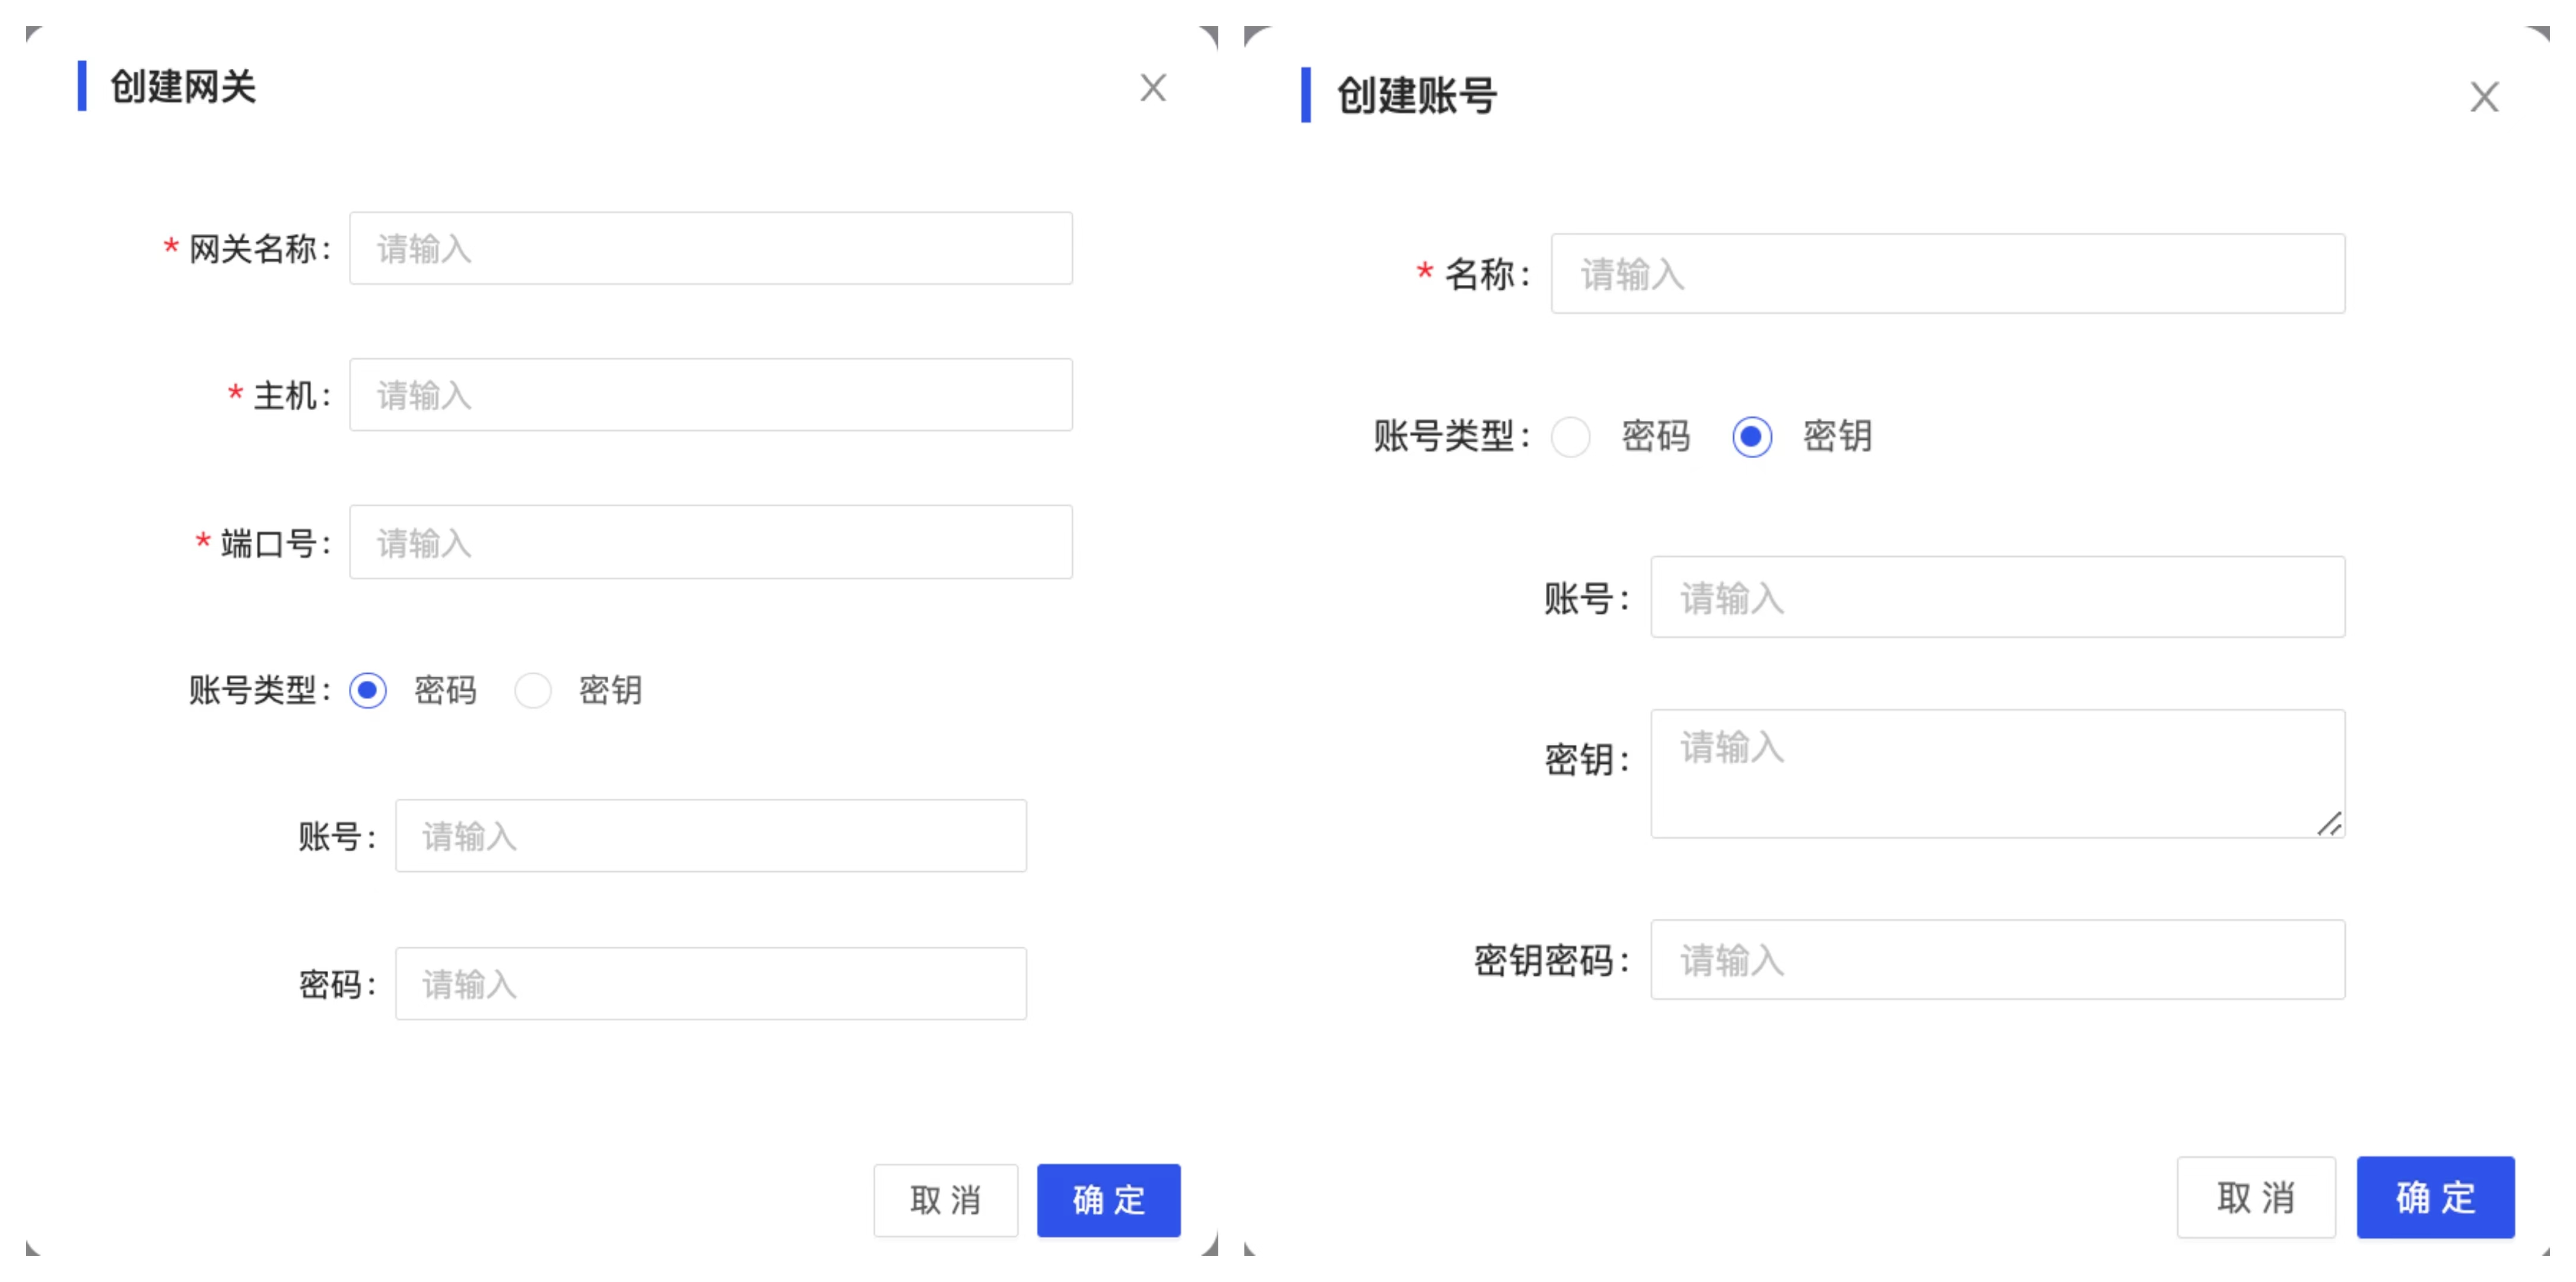Click the 端口号 input field
The height and width of the screenshot is (1282, 2576).
[x=710, y=542]
